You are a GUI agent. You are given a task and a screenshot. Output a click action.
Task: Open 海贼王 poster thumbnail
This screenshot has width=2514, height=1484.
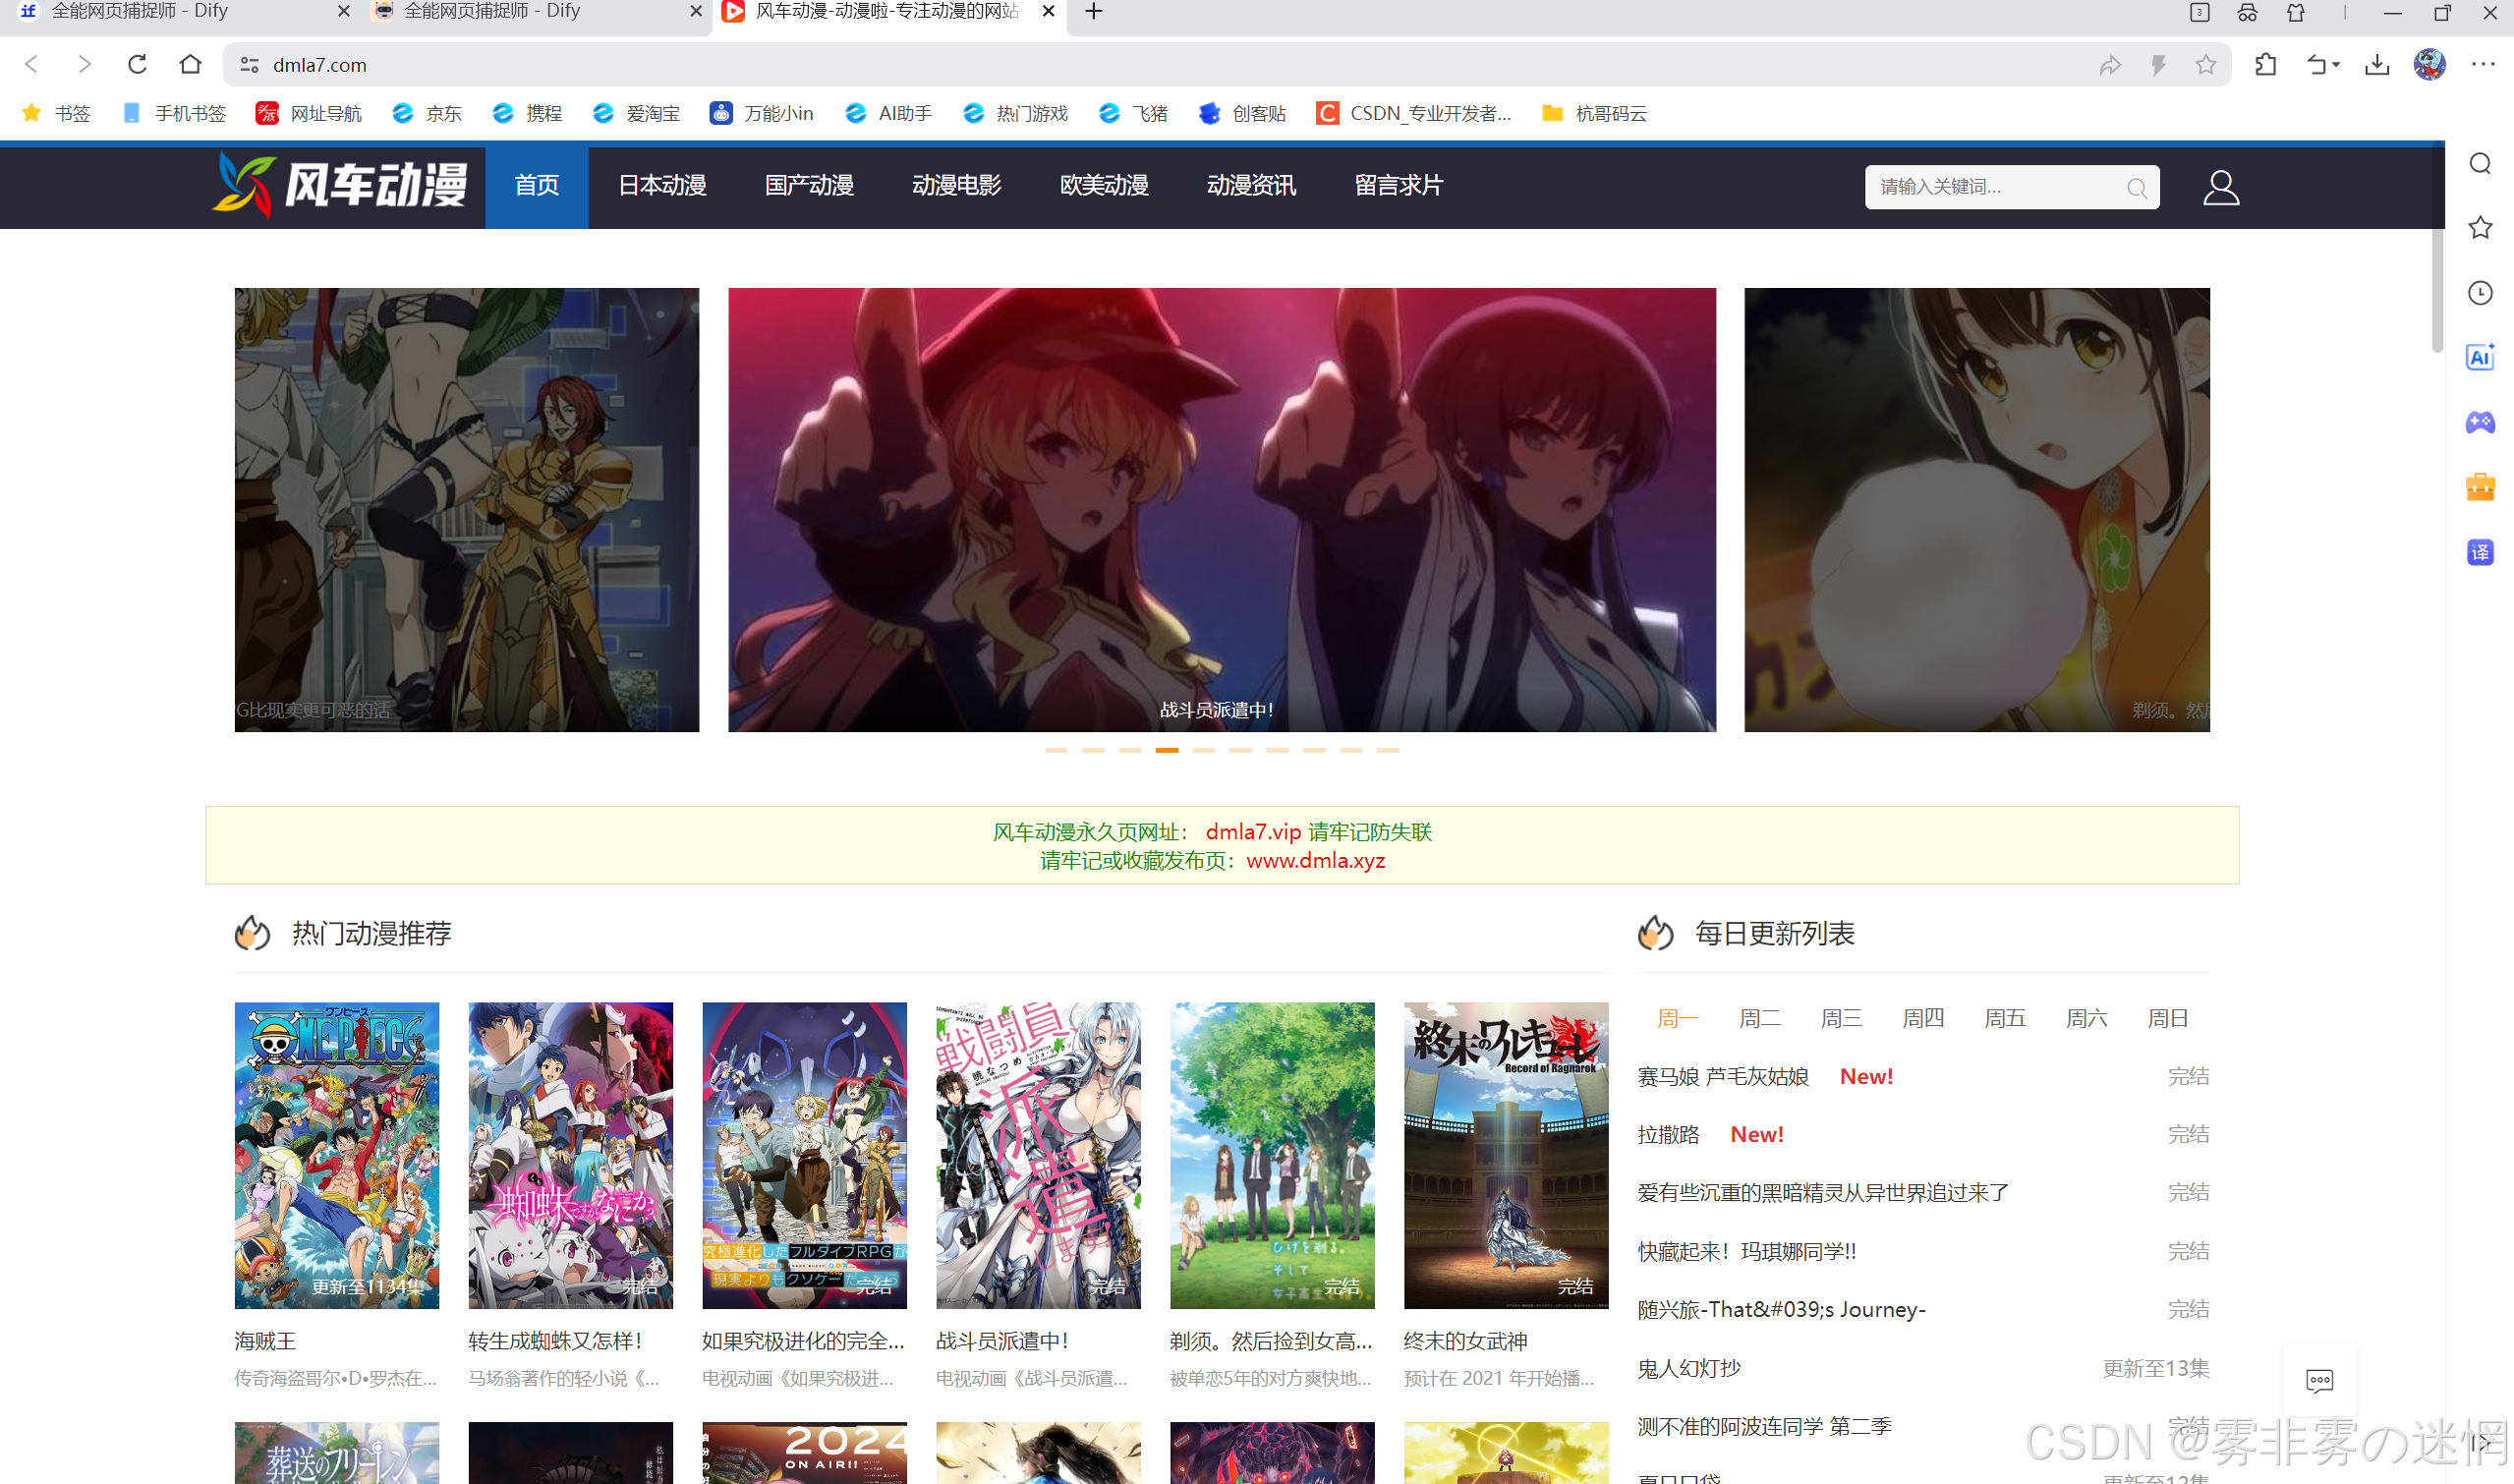(337, 1156)
